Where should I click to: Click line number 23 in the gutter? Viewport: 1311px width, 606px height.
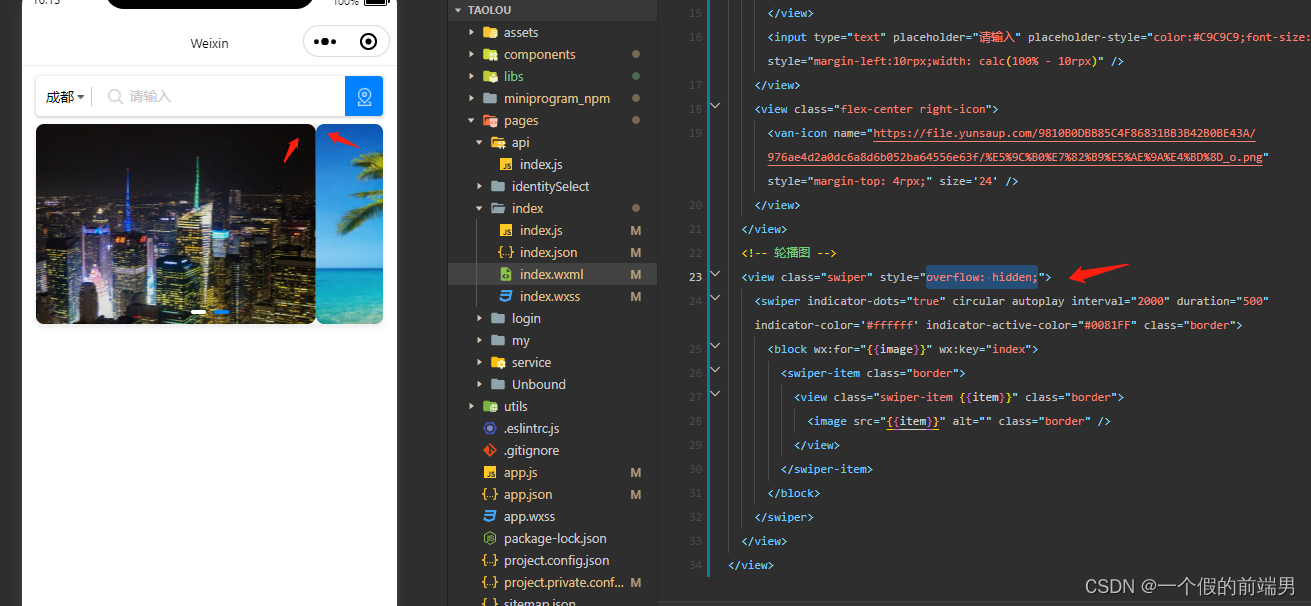tap(695, 277)
